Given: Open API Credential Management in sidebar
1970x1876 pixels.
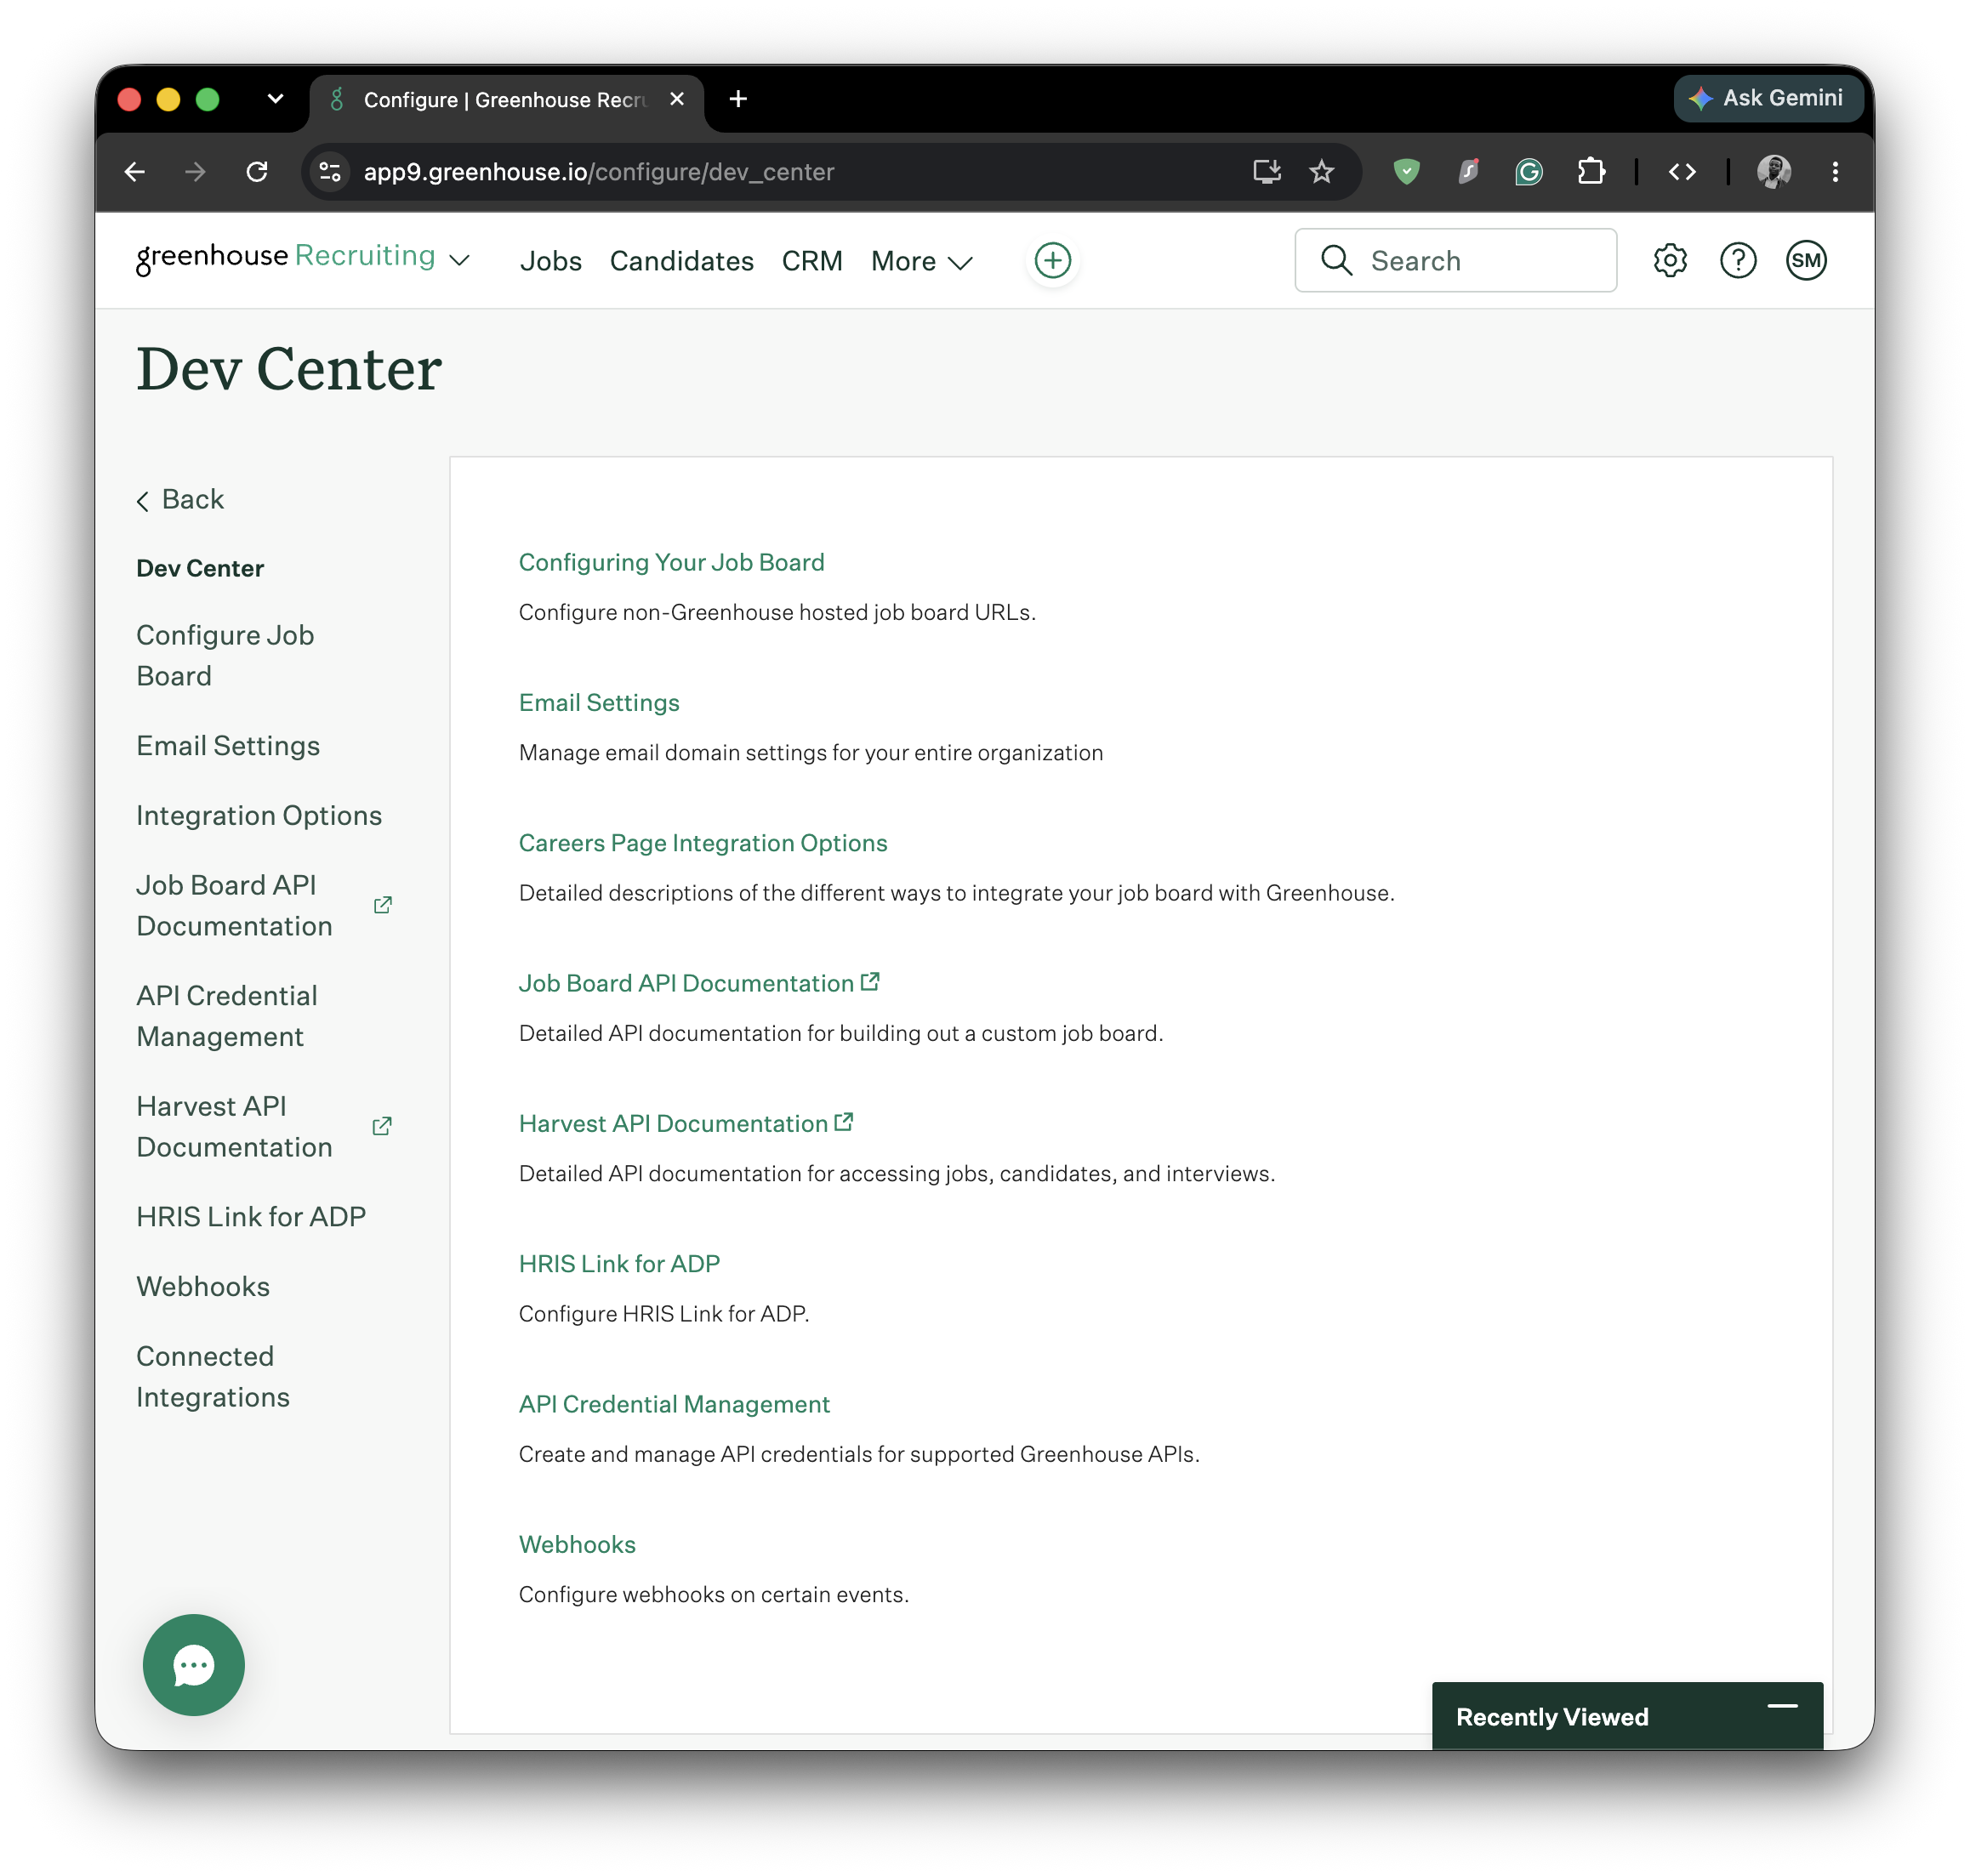Looking at the screenshot, I should click(227, 1015).
